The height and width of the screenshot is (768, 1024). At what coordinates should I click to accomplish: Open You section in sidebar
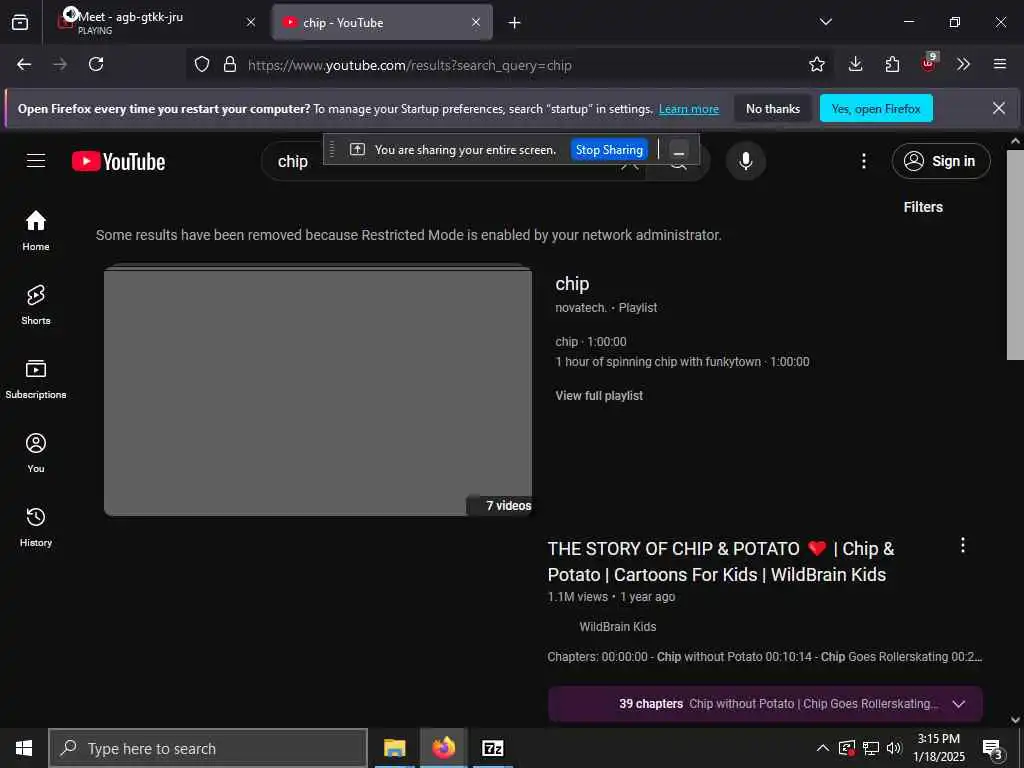click(36, 453)
